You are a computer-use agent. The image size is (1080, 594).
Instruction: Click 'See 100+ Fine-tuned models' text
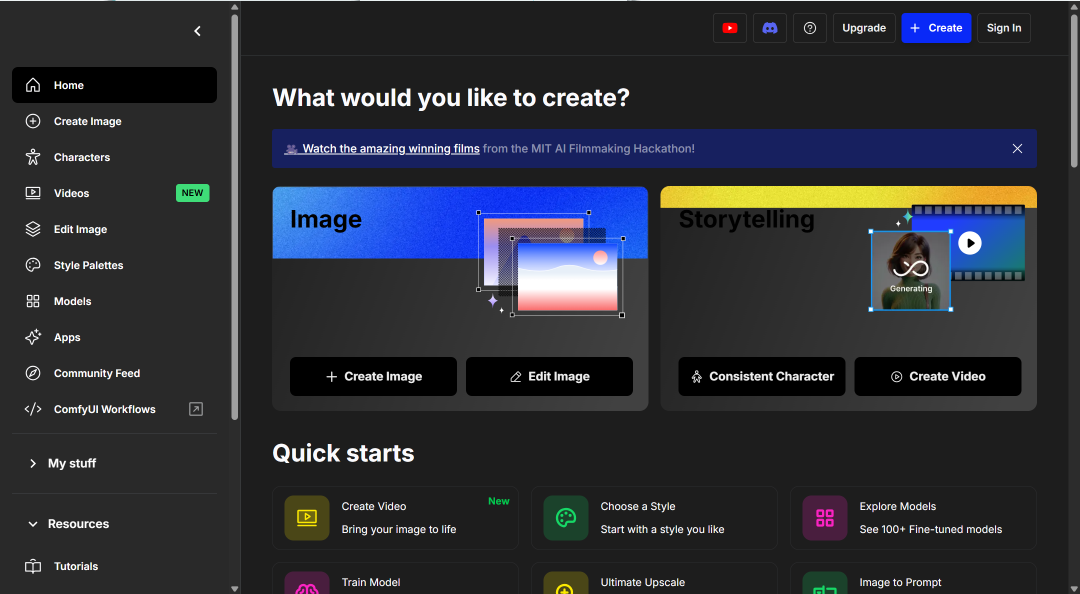coord(931,529)
